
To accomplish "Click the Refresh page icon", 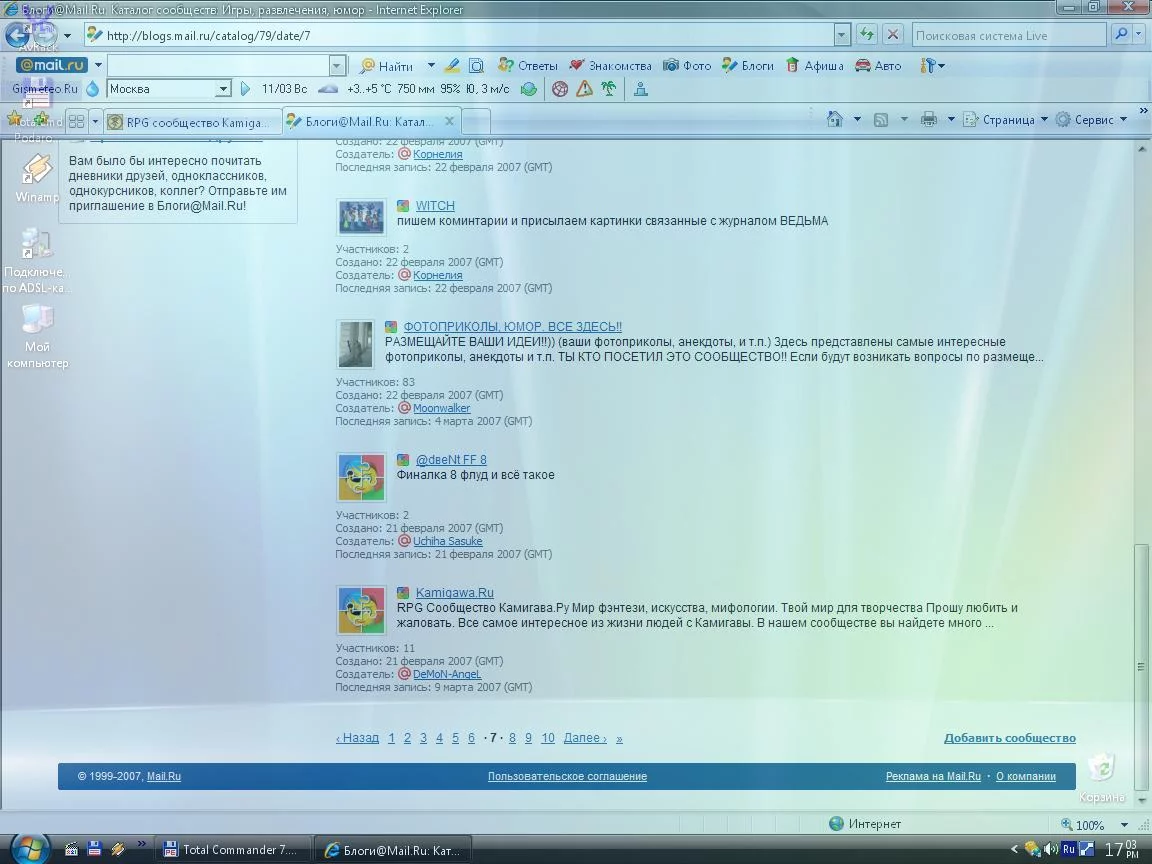I will (x=867, y=35).
